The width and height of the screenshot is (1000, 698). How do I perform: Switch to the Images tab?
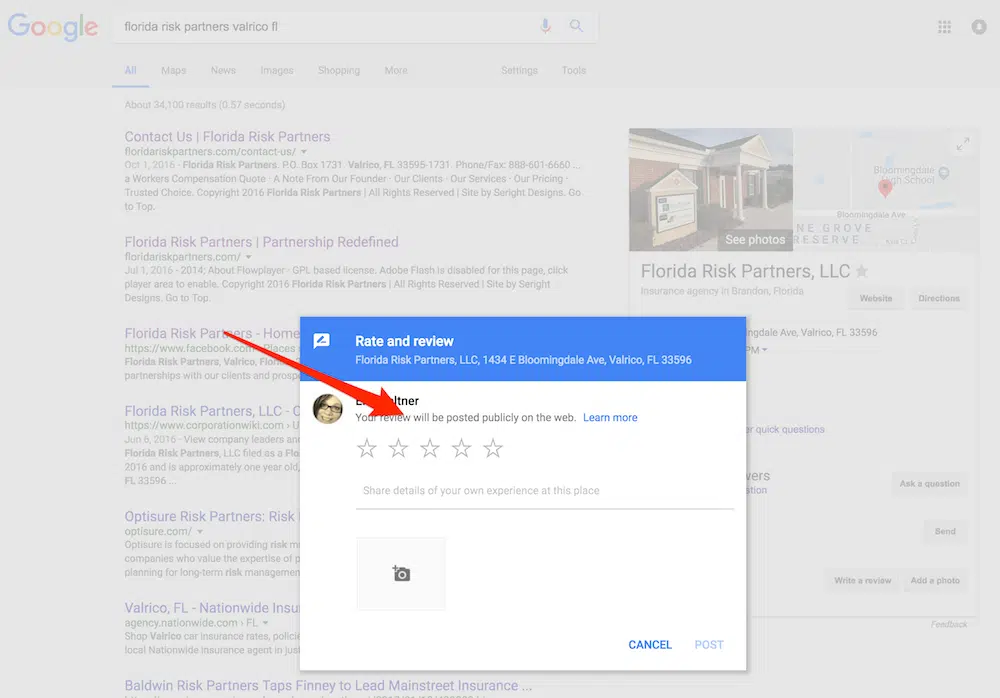point(277,70)
